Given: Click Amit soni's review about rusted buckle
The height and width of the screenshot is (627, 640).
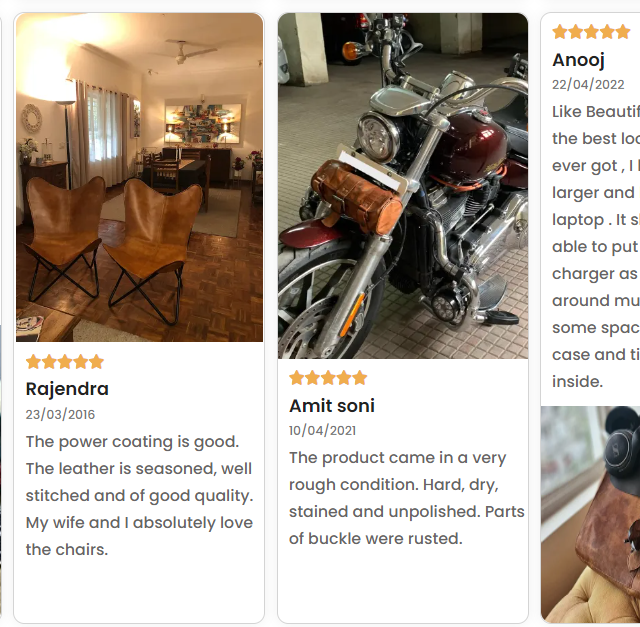Looking at the screenshot, I should [407, 498].
